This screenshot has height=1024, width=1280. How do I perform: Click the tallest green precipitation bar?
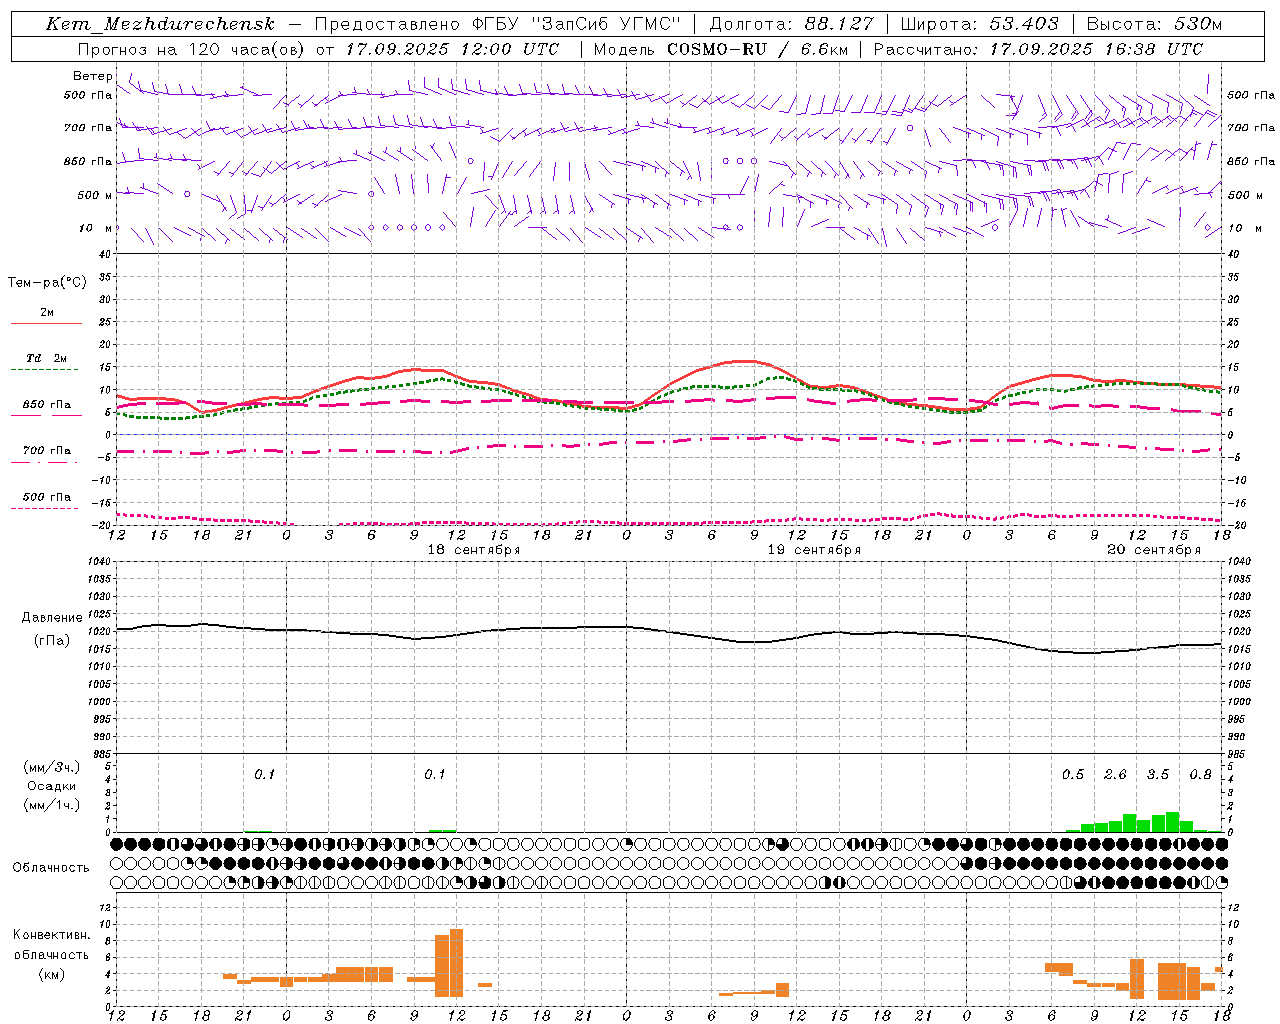coord(1172,822)
